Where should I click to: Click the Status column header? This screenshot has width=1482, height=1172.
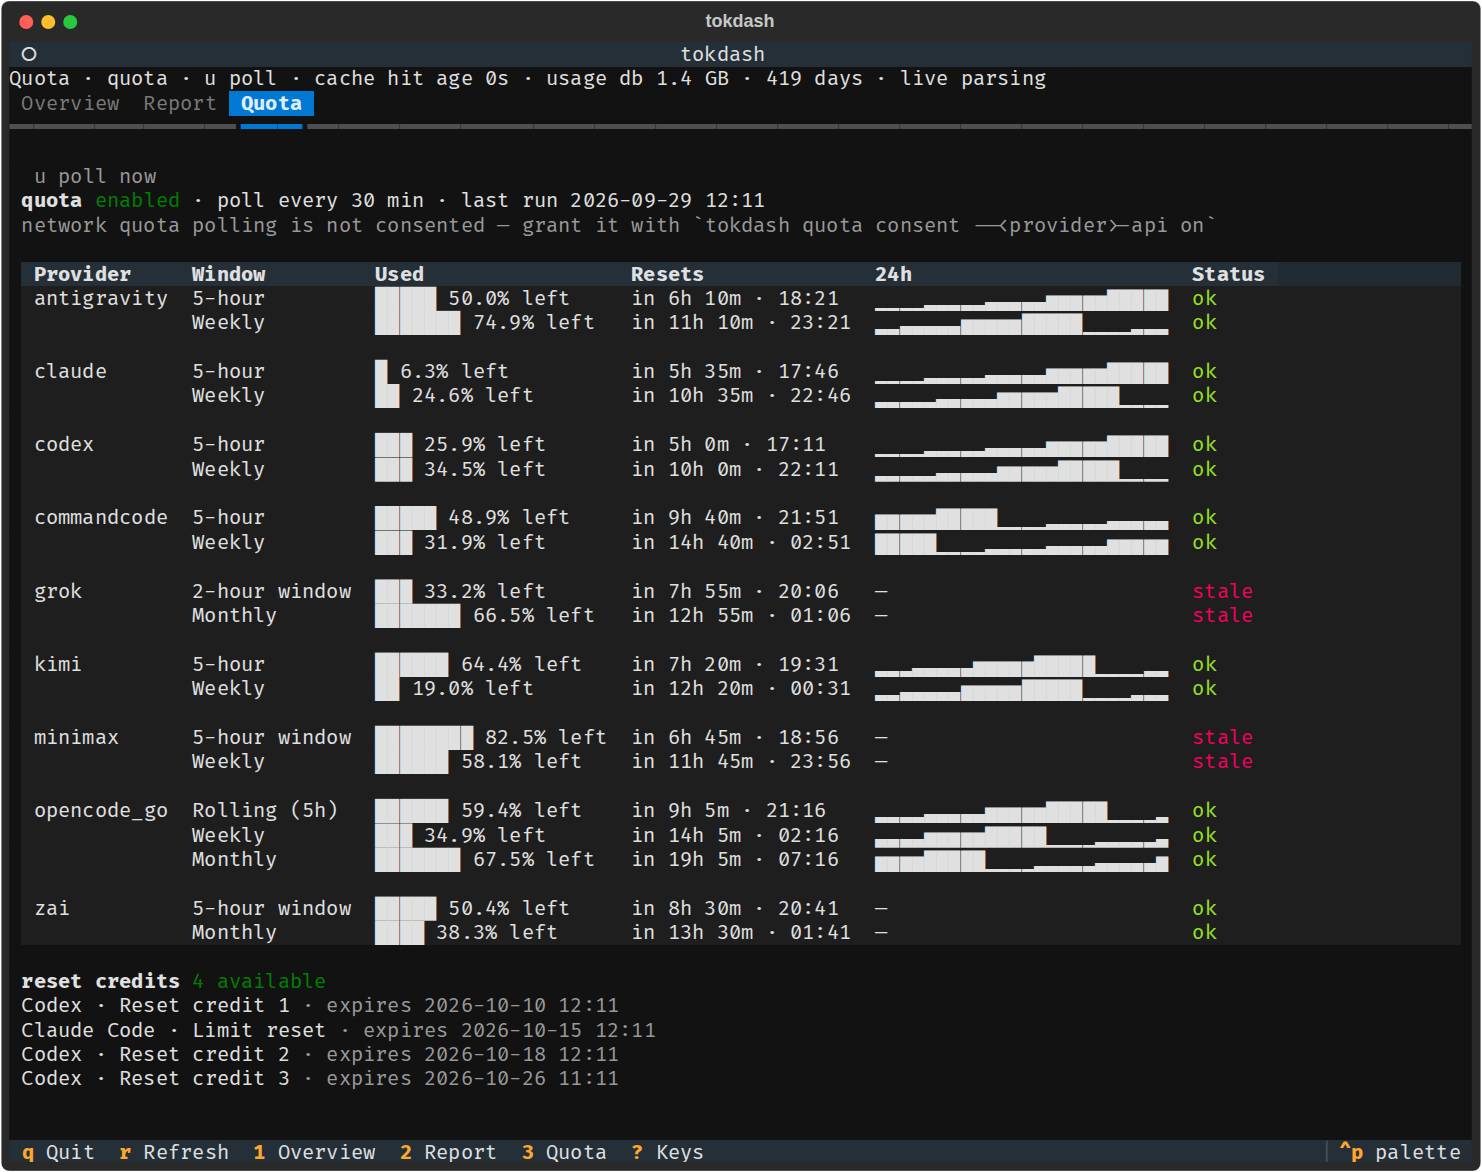1228,274
